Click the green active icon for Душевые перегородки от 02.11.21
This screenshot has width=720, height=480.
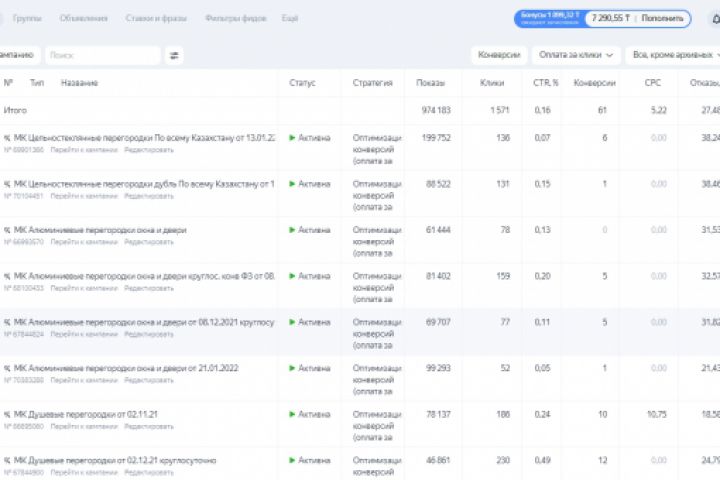coord(292,414)
